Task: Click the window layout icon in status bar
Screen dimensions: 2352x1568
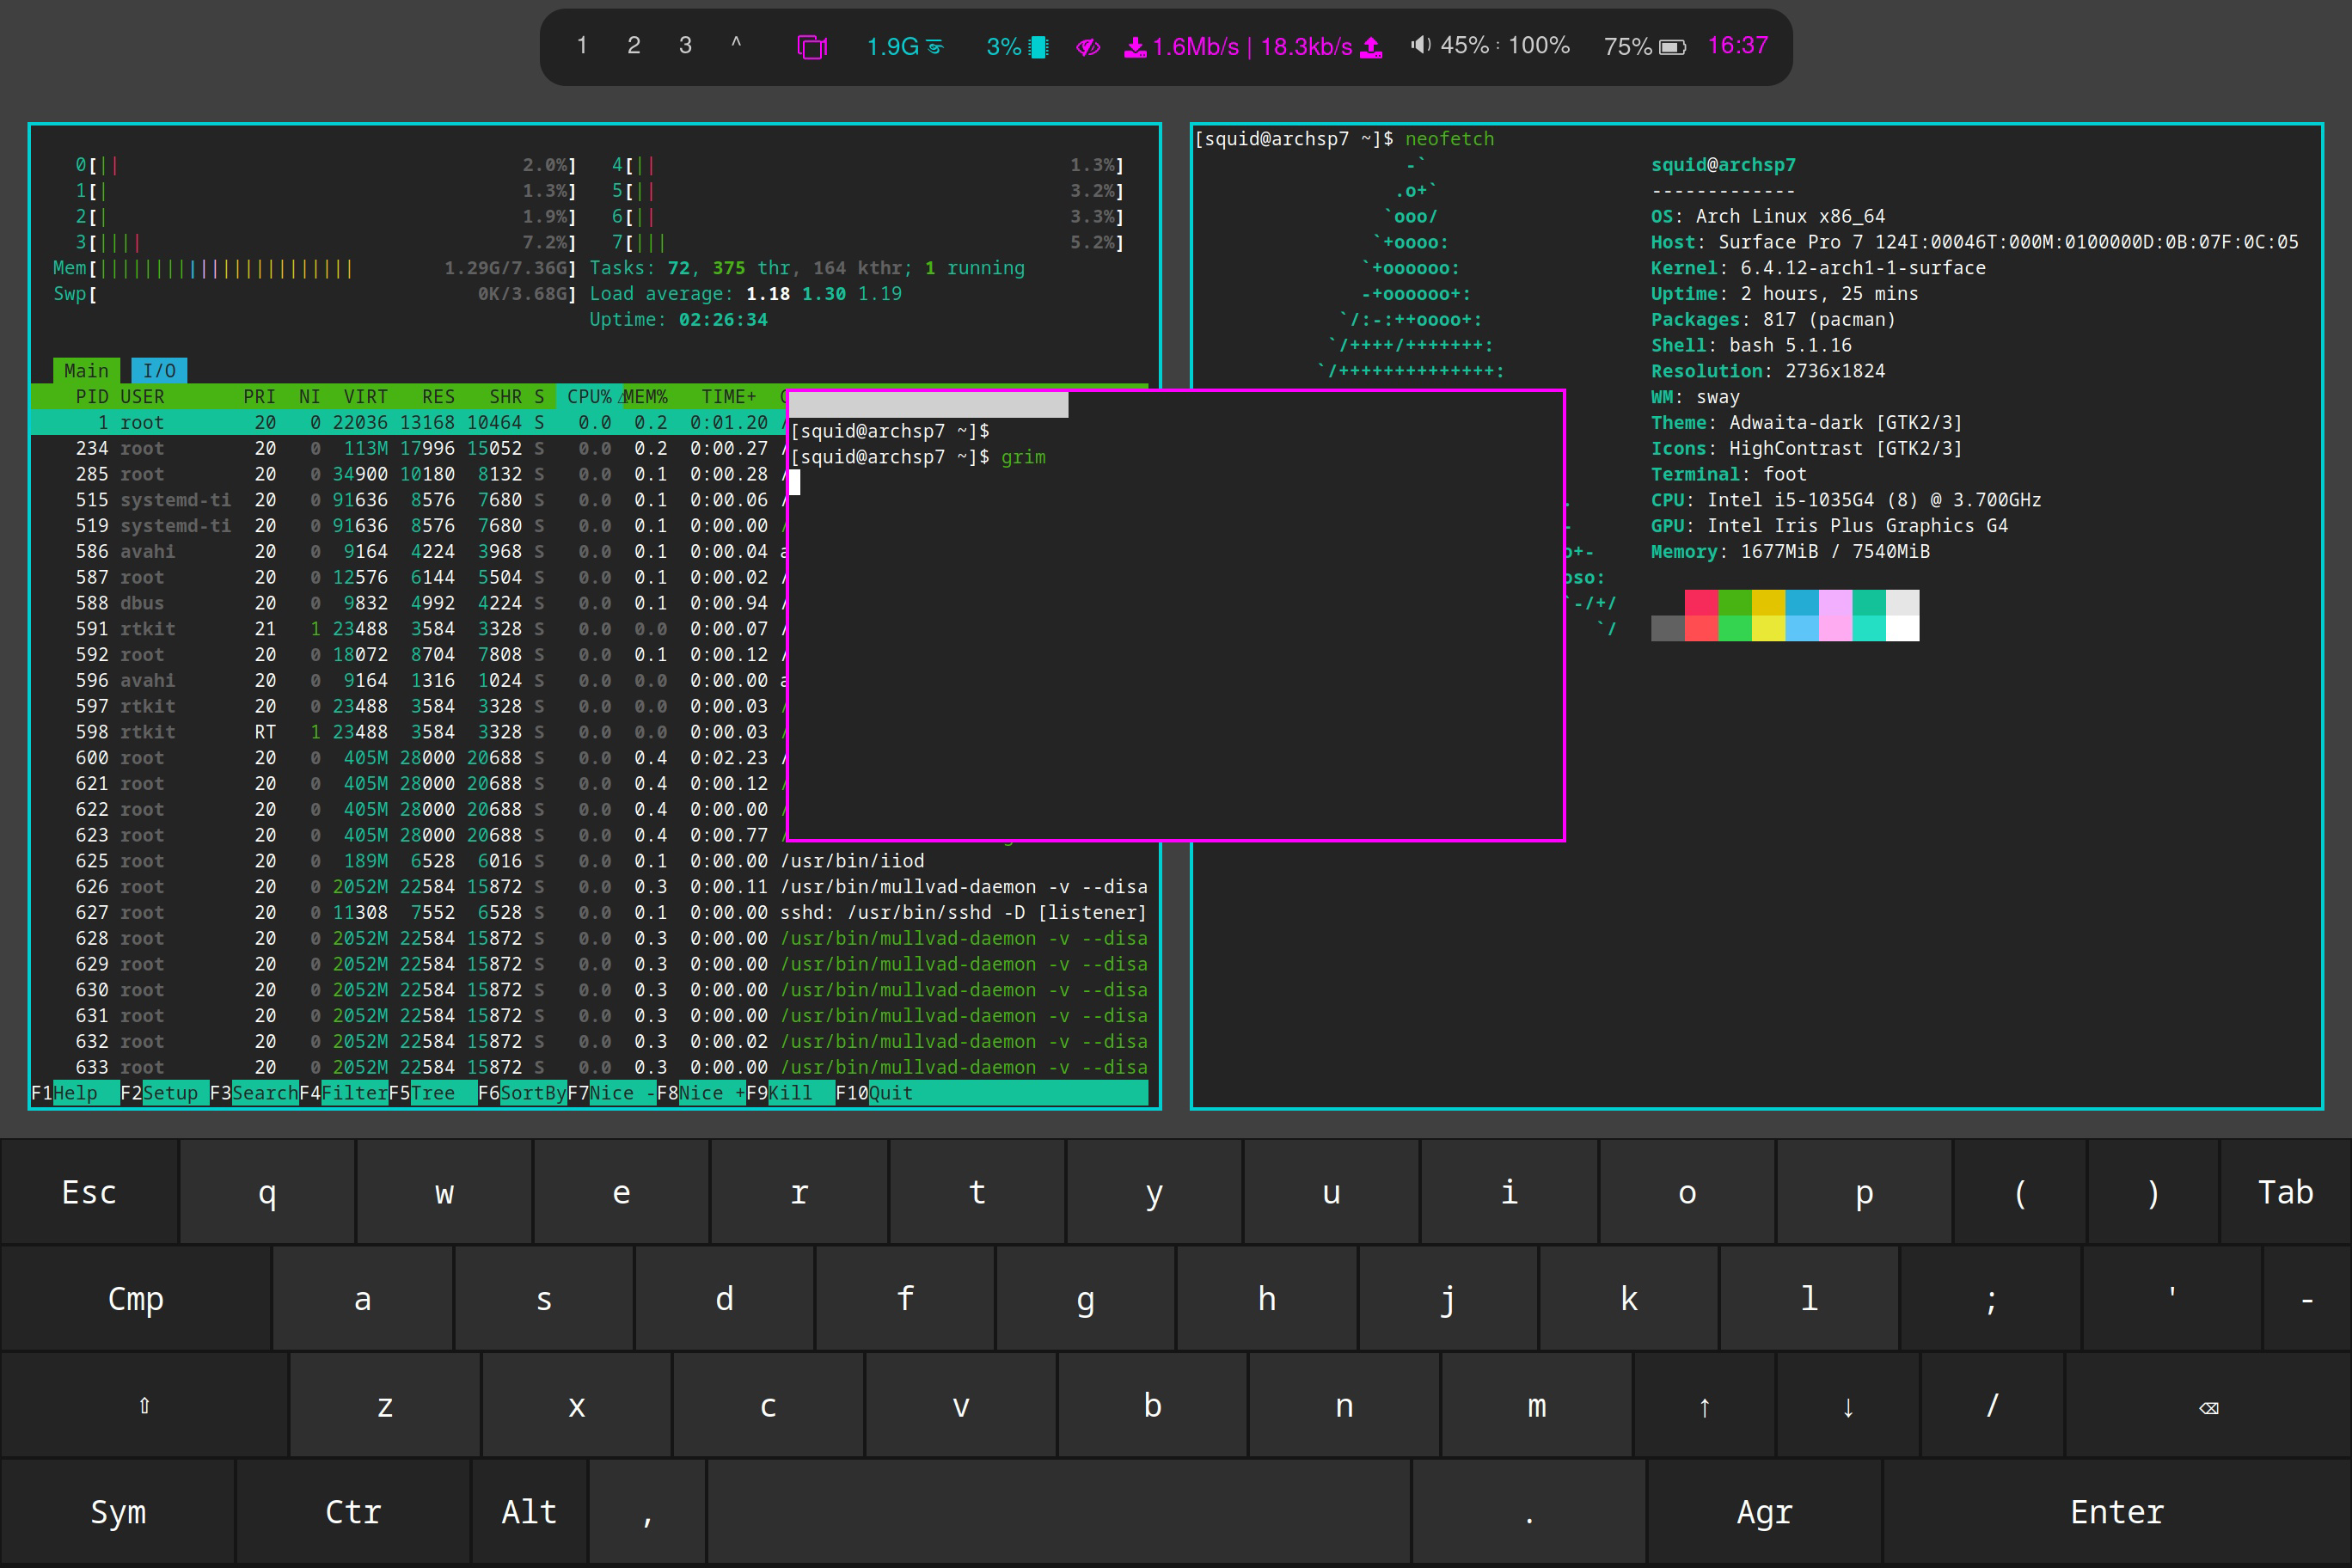Action: (811, 46)
